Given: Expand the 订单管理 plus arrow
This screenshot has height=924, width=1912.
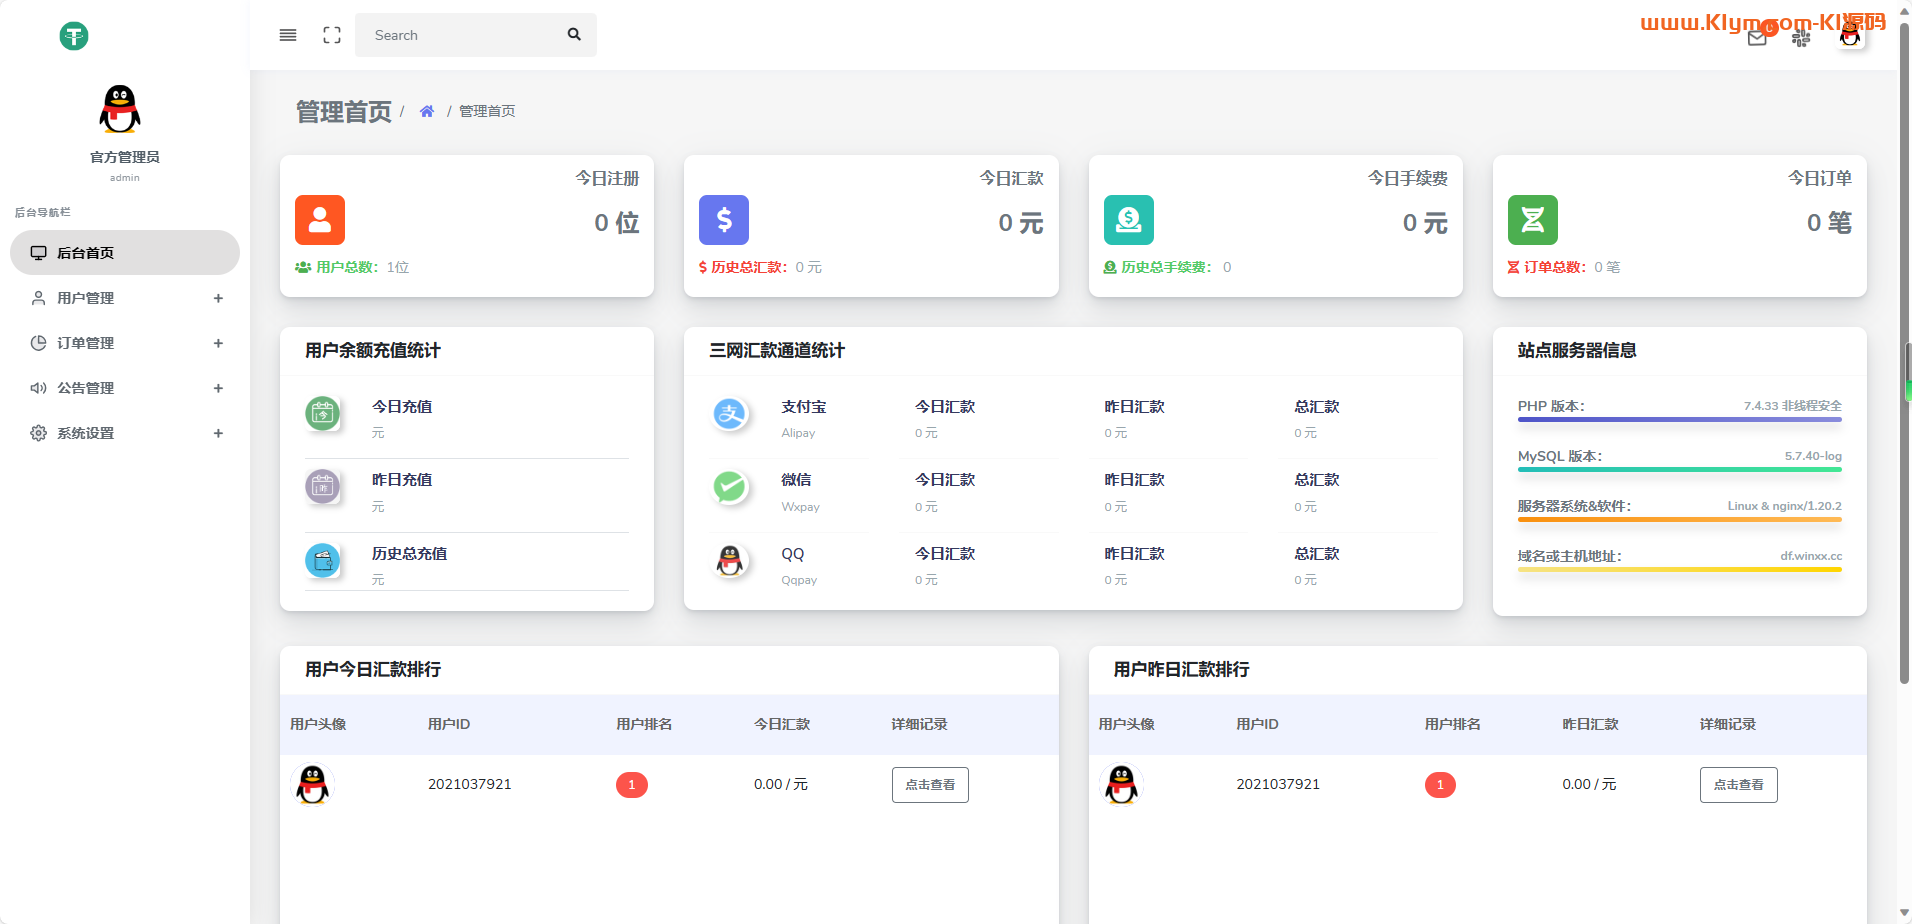Looking at the screenshot, I should (x=218, y=343).
